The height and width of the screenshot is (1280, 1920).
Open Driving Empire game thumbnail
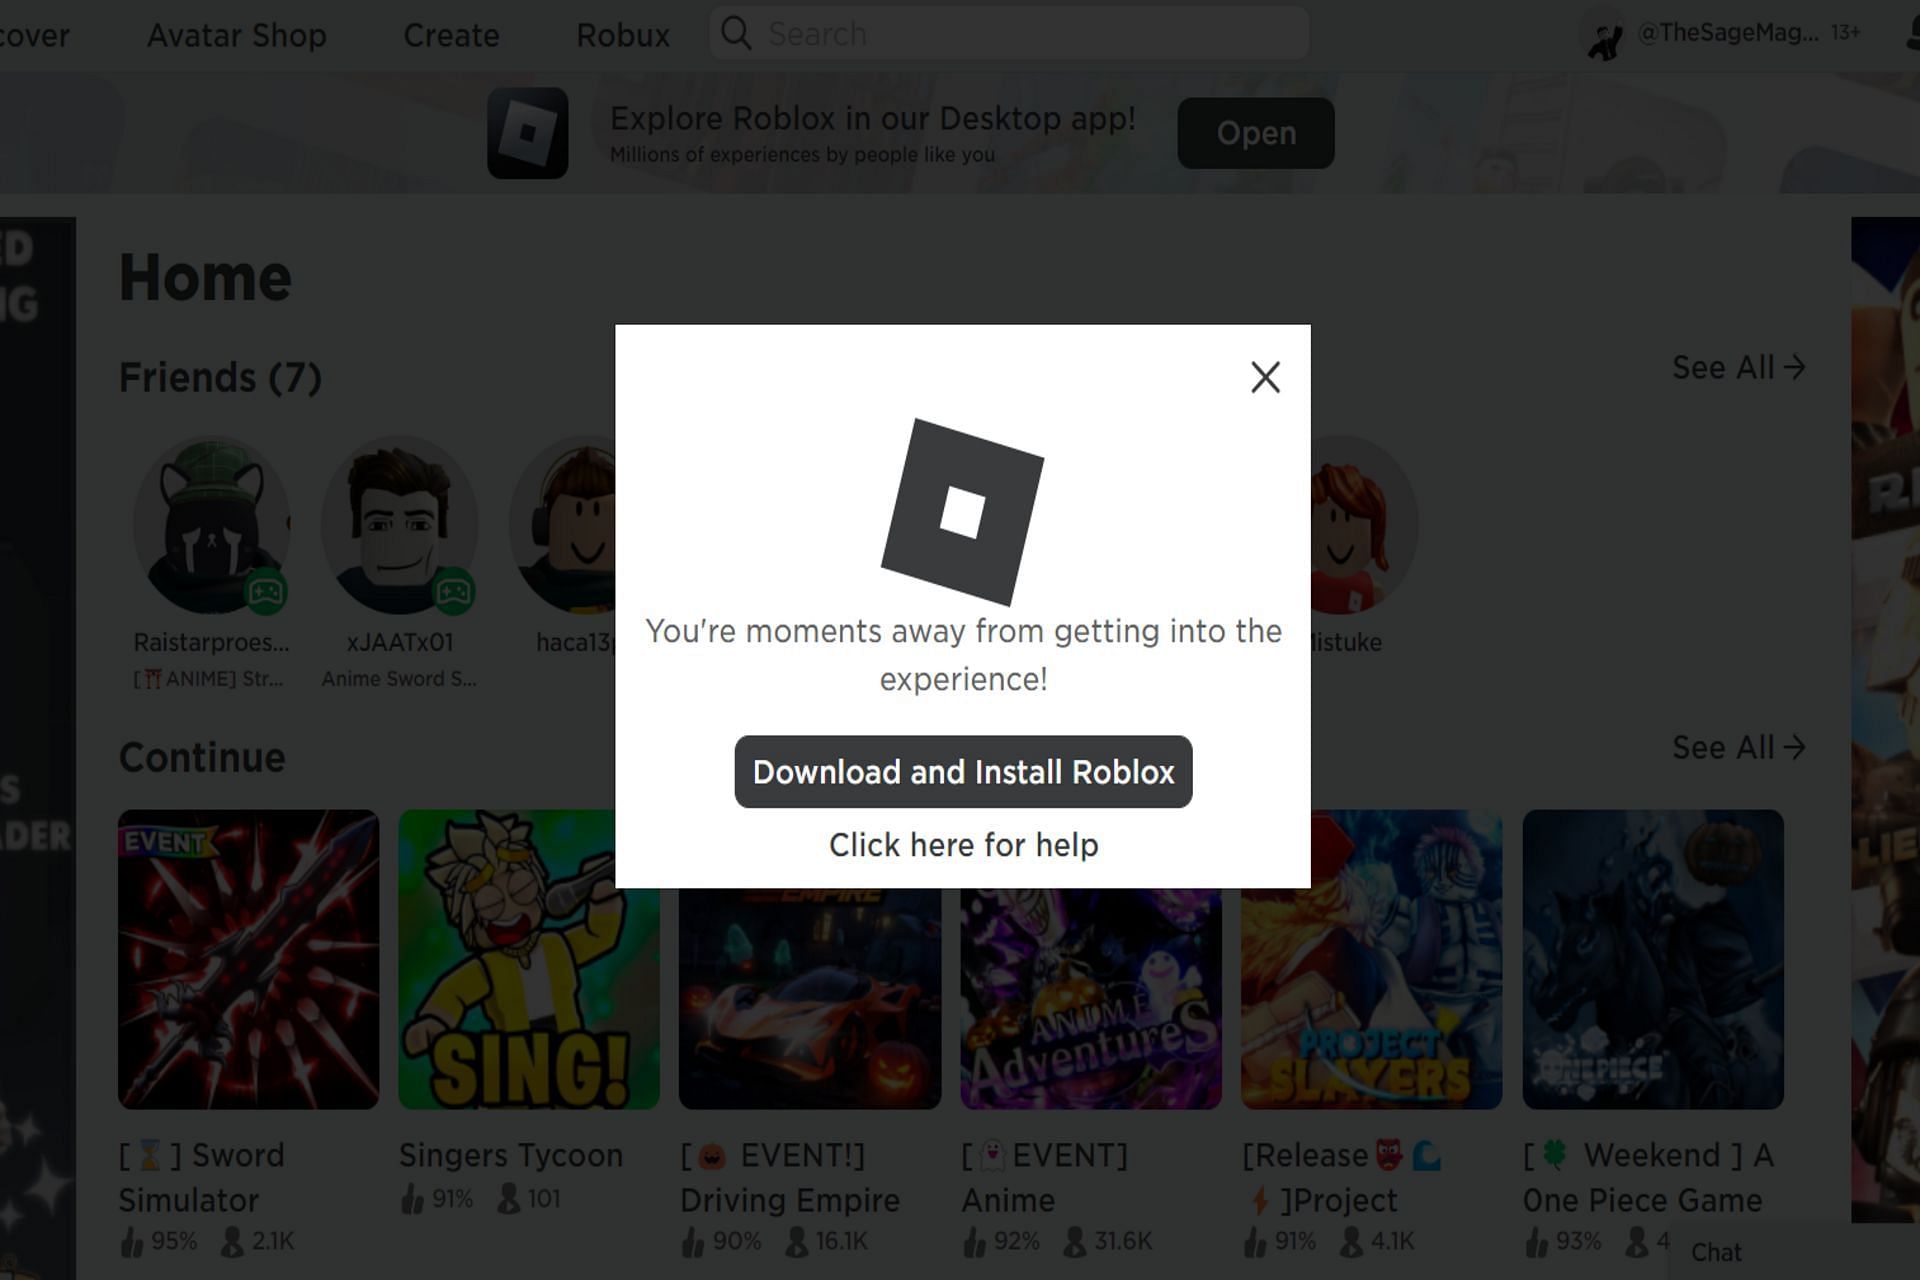click(x=810, y=998)
